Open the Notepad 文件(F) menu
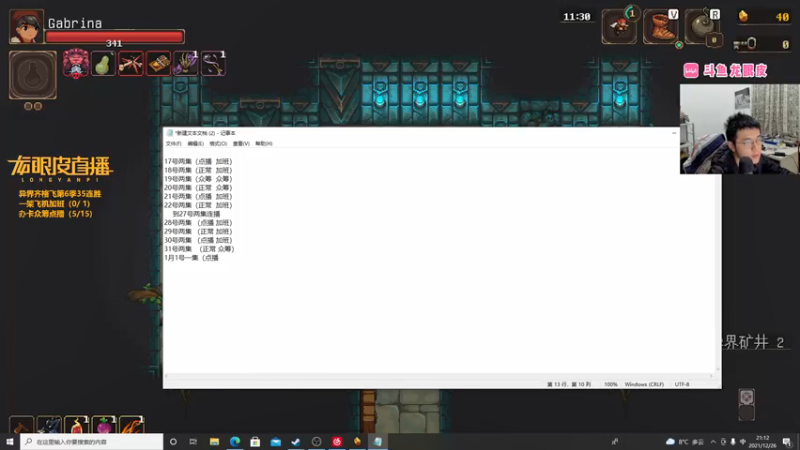 point(173,143)
